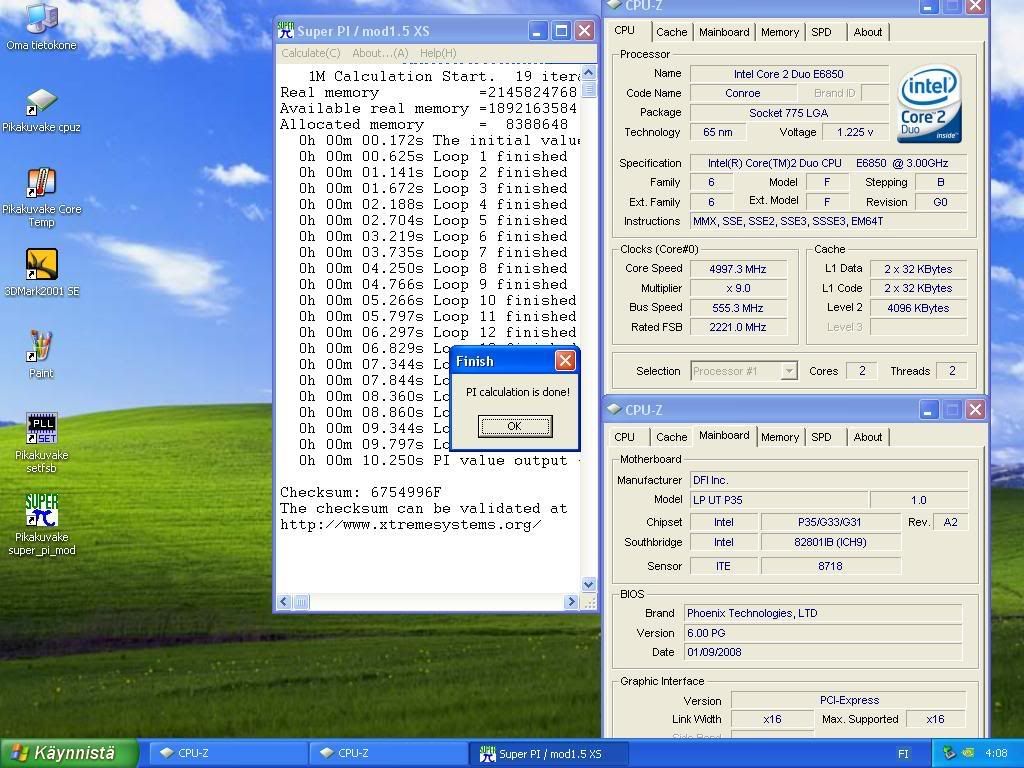The width and height of the screenshot is (1024, 768).
Task: Click the Super PI title bar icon
Action: (285, 31)
